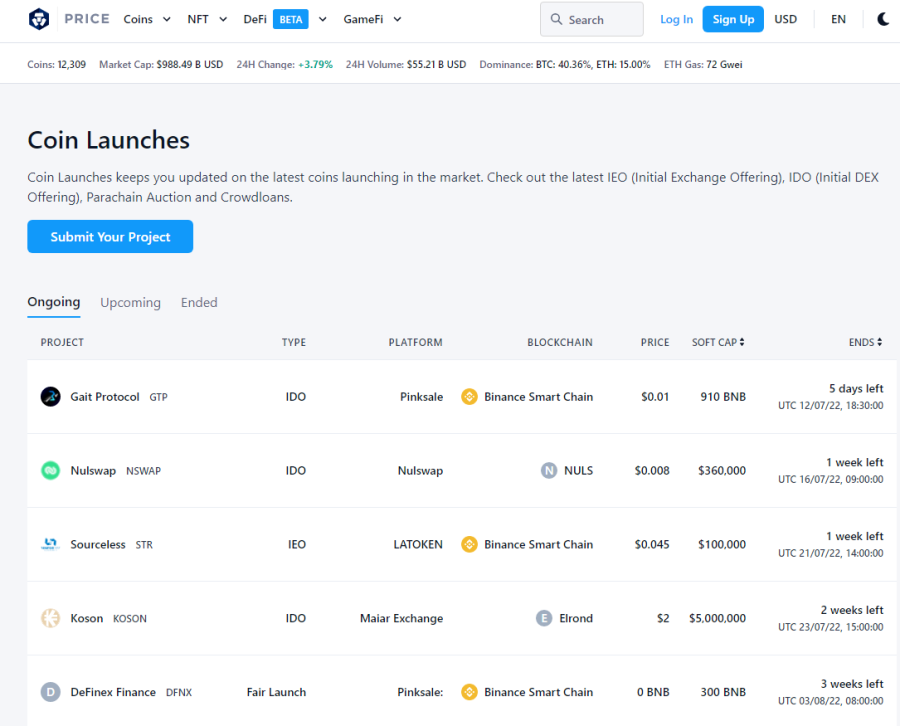Click Log In link
The height and width of the screenshot is (726, 900).
coord(676,20)
